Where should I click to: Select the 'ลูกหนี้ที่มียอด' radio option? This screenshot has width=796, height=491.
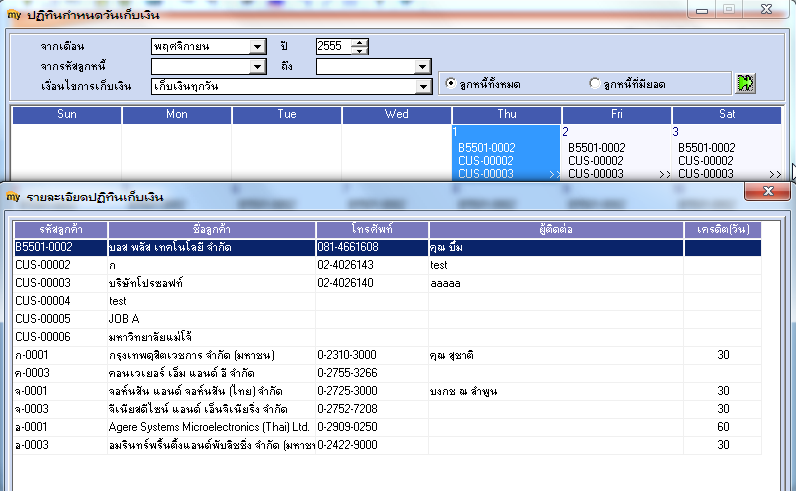tap(594, 83)
